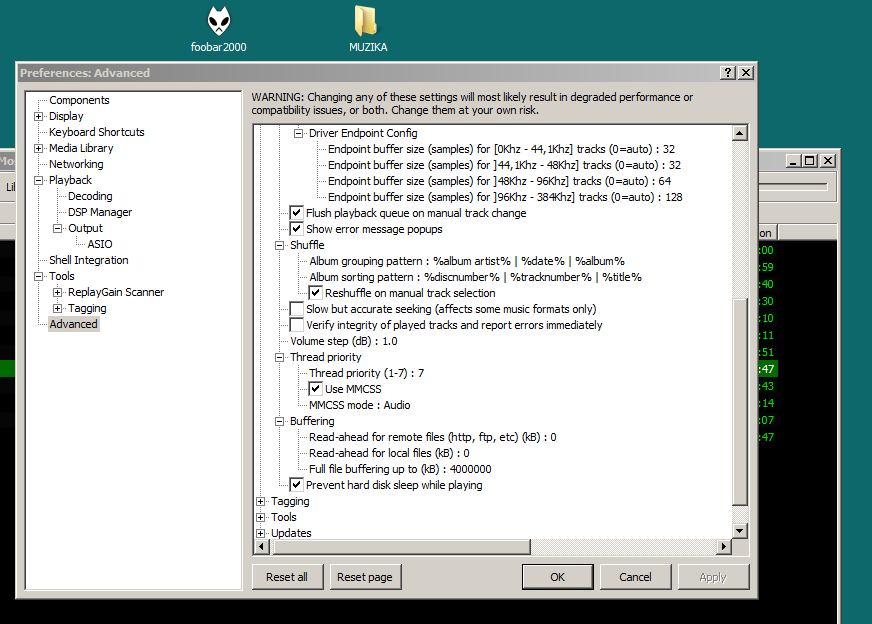Open the foobar2000 desktop icon
The height and width of the screenshot is (624, 872).
(219, 29)
